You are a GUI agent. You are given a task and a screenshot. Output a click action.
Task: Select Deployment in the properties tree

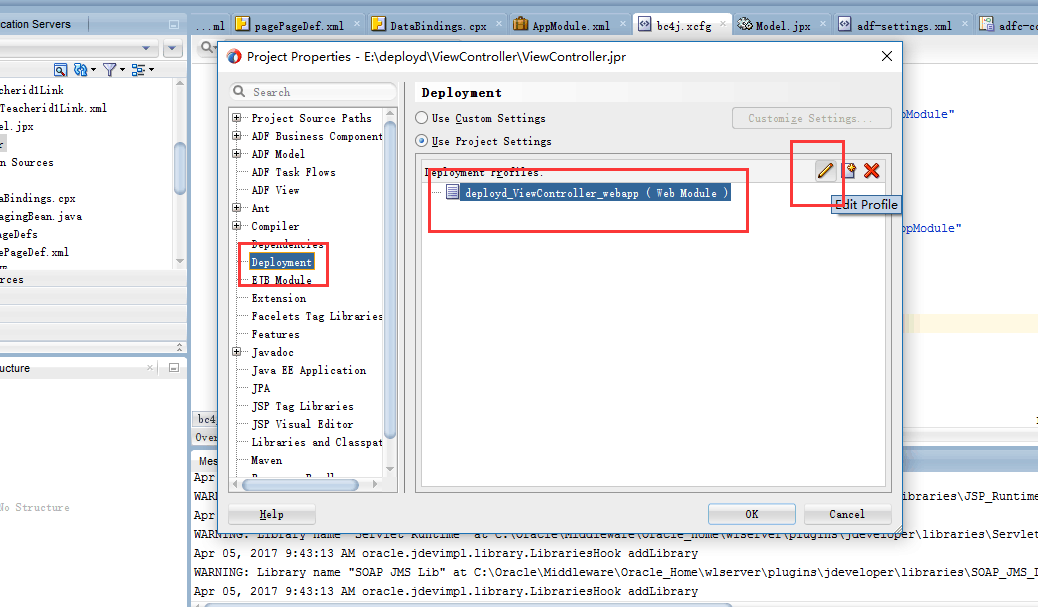281,262
